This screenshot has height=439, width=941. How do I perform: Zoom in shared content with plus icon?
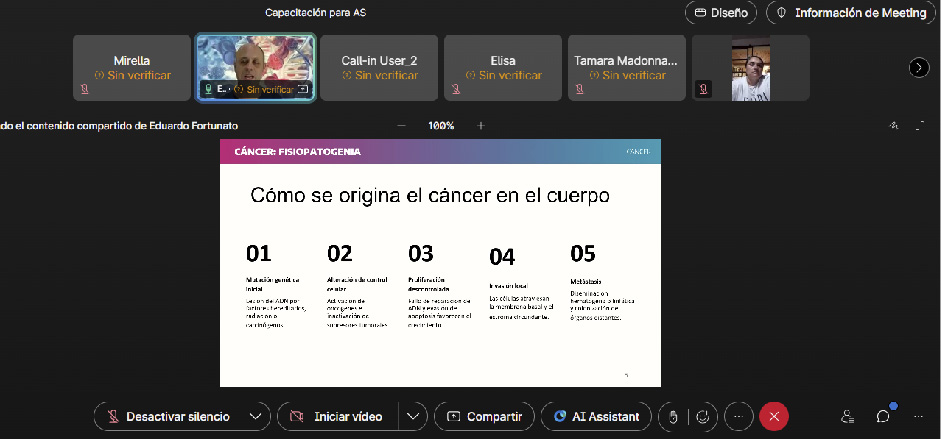481,126
